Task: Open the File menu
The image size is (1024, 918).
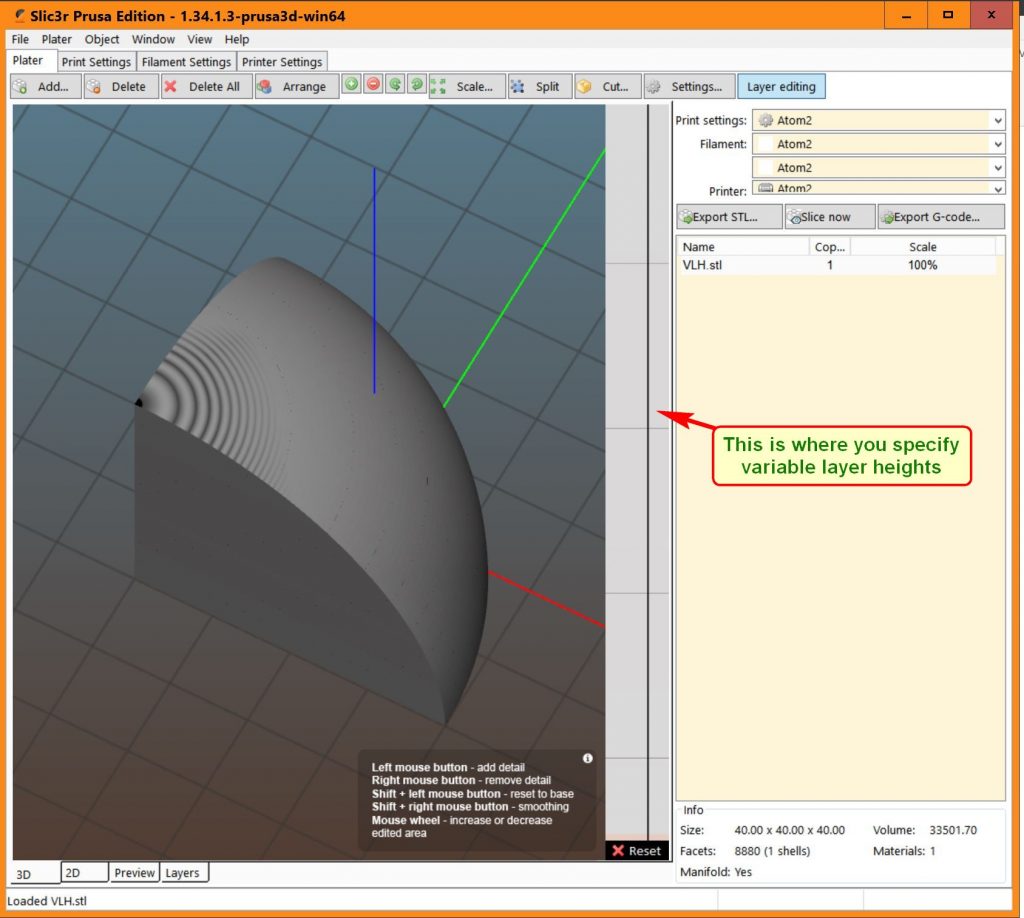Action: tap(20, 39)
